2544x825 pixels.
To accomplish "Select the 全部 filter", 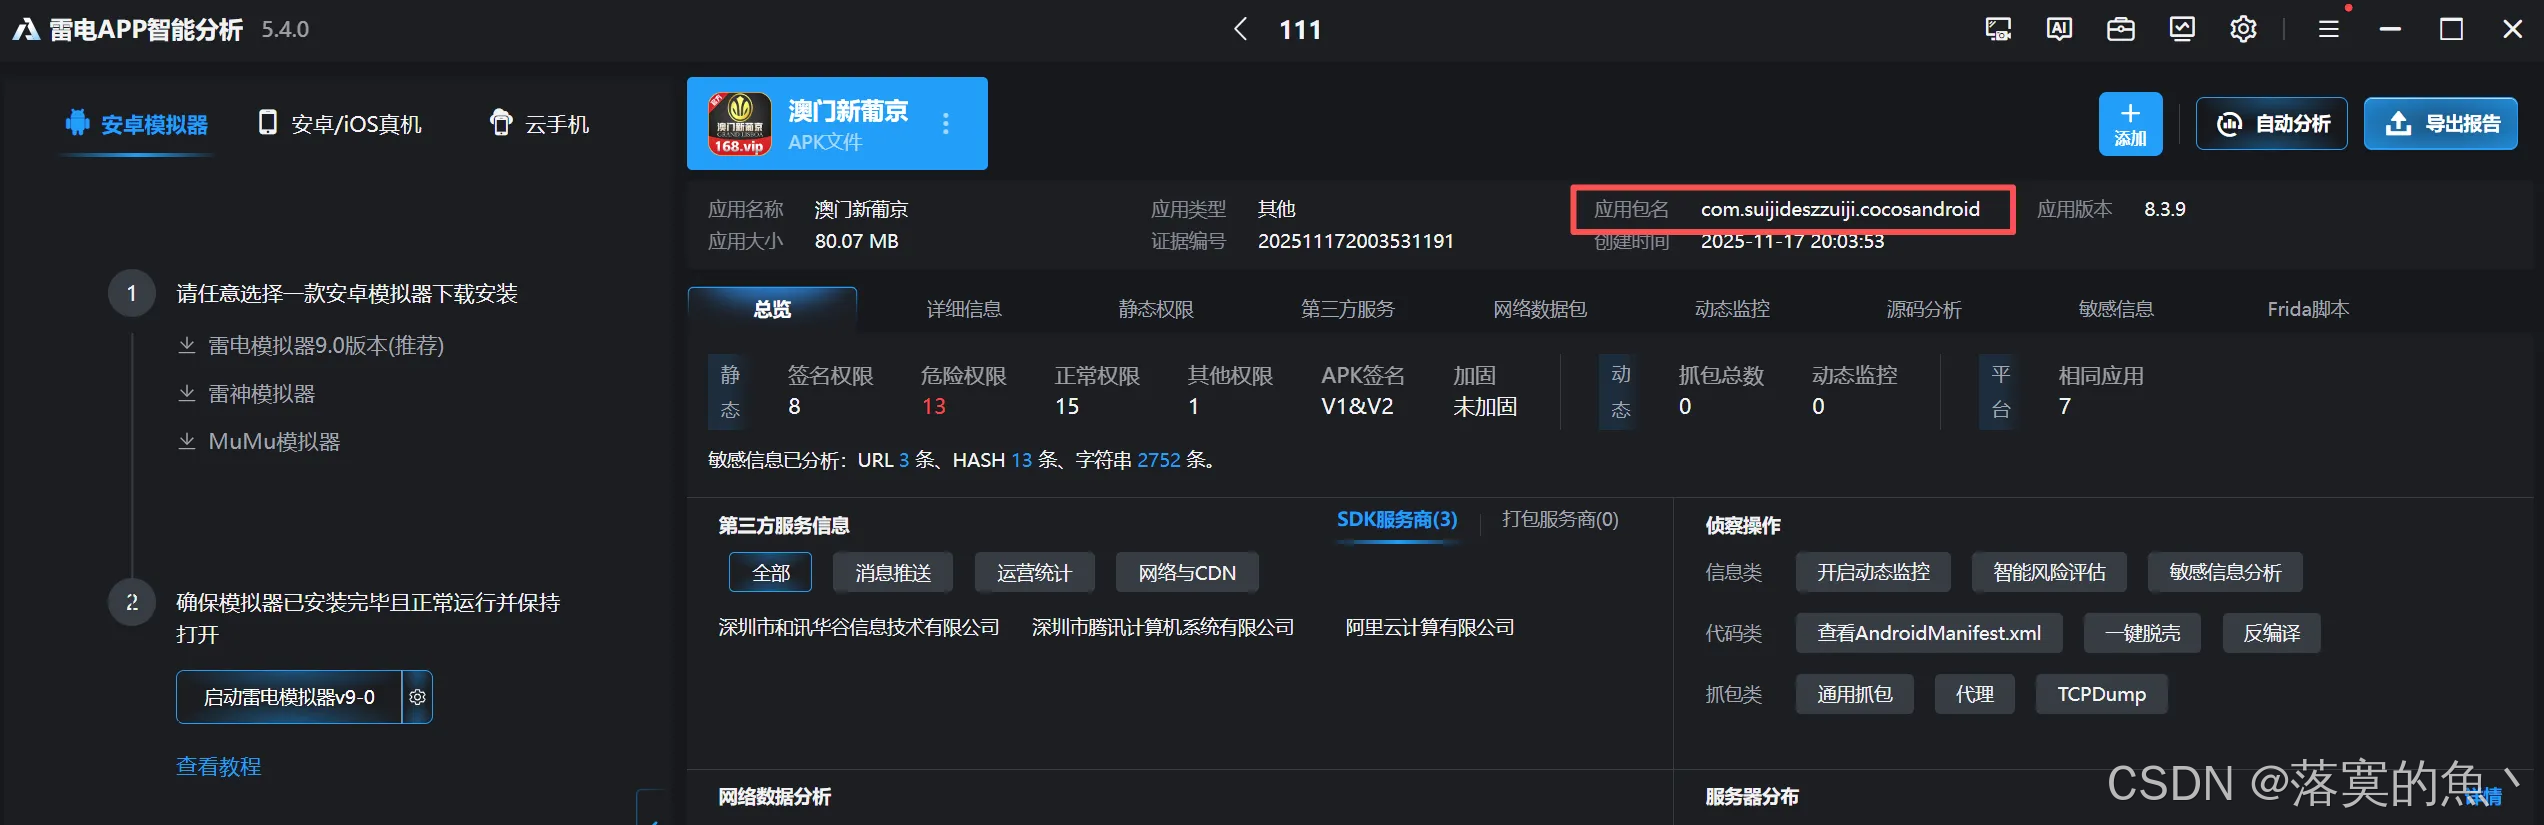I will [x=770, y=573].
